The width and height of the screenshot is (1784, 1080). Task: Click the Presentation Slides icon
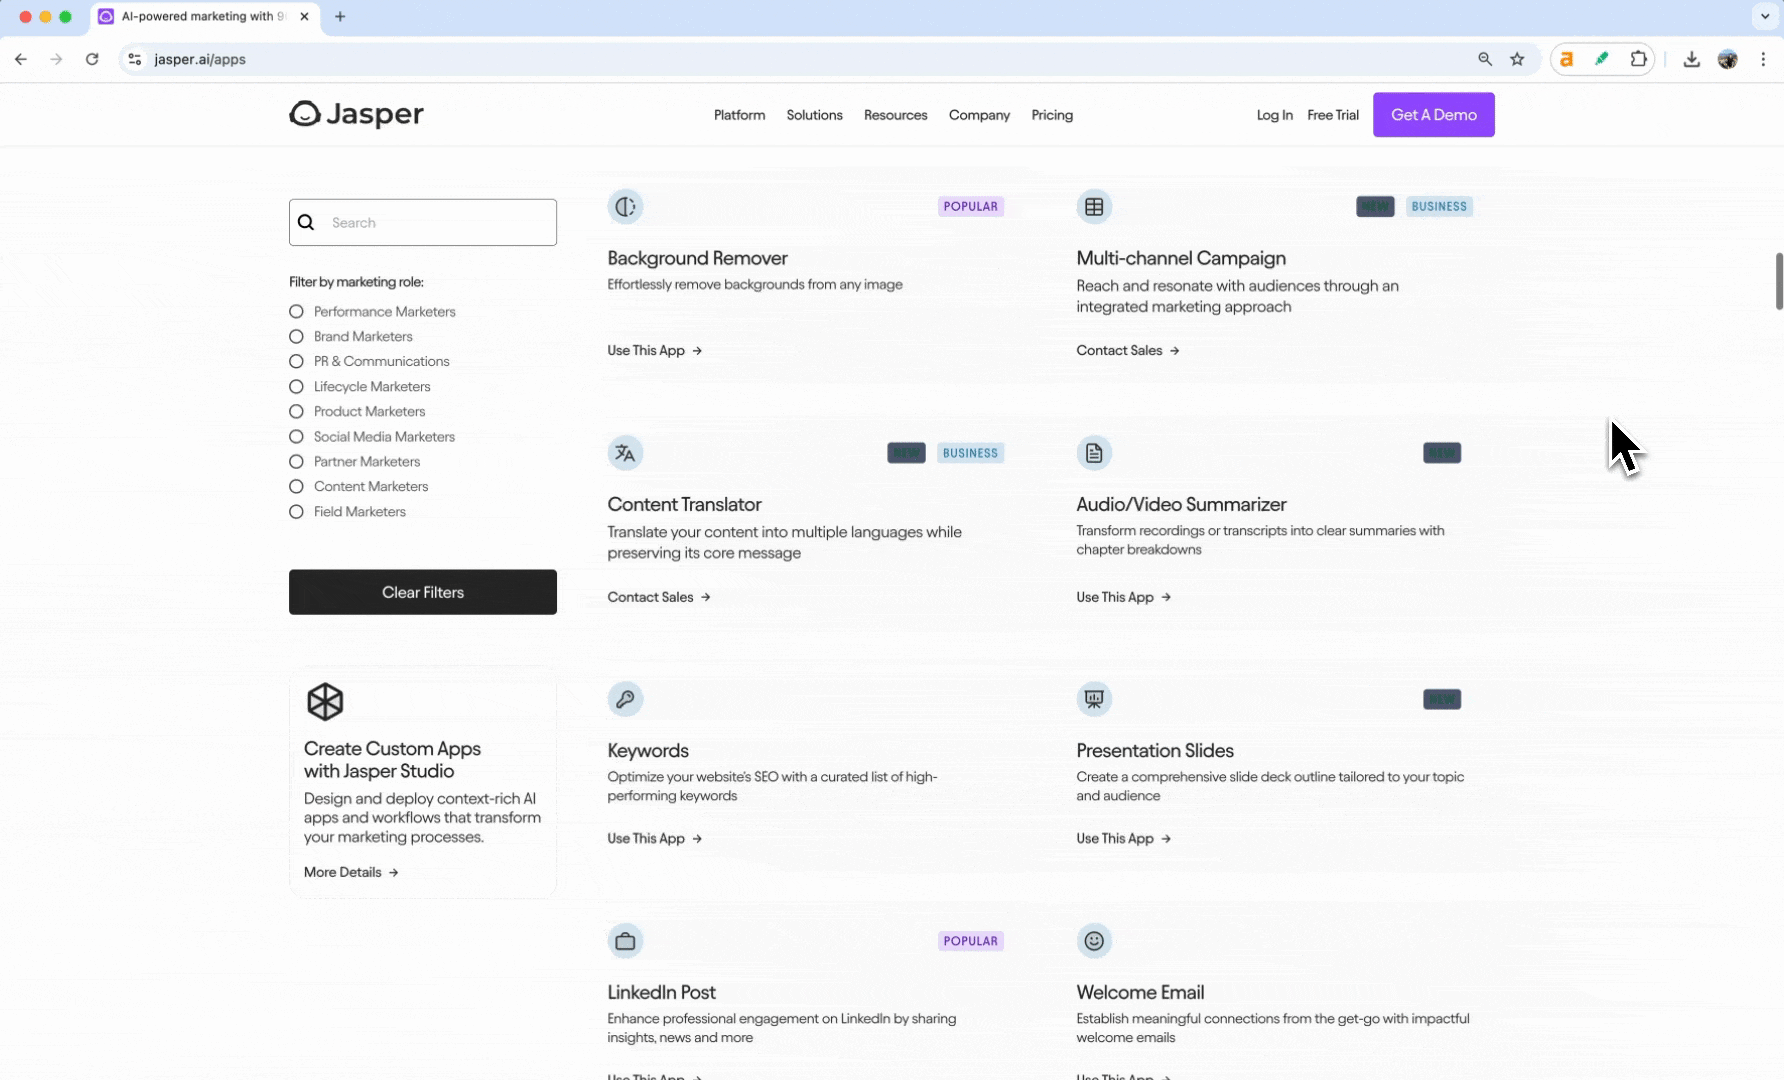pos(1094,699)
